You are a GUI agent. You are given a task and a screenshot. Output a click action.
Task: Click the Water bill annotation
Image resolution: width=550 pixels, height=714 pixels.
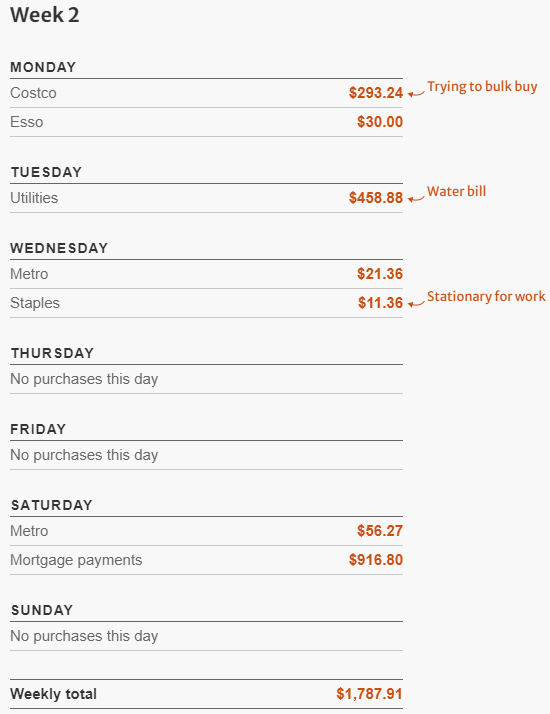pos(456,191)
